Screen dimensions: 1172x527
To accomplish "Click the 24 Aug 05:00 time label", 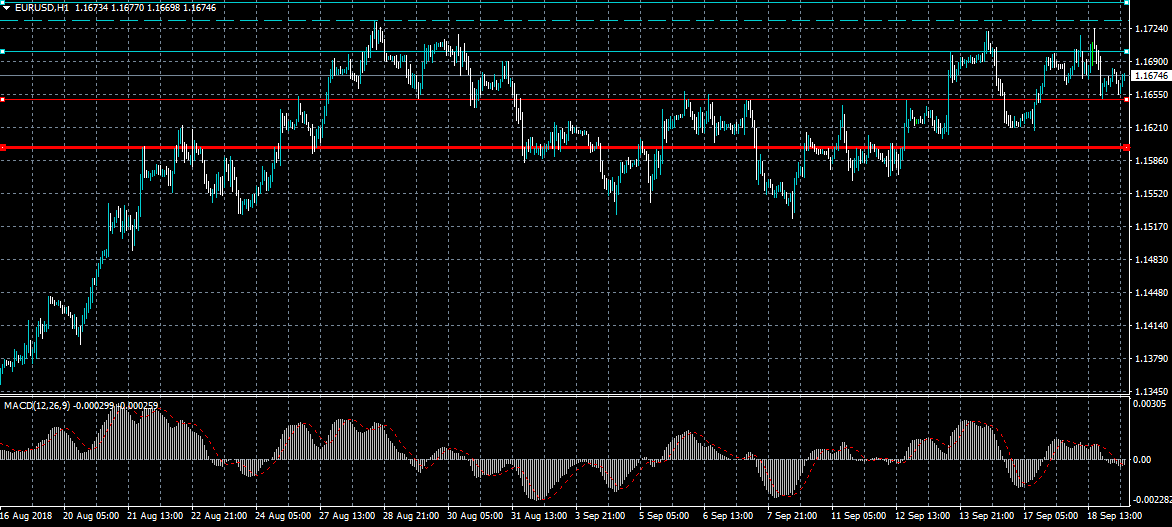I will [283, 517].
